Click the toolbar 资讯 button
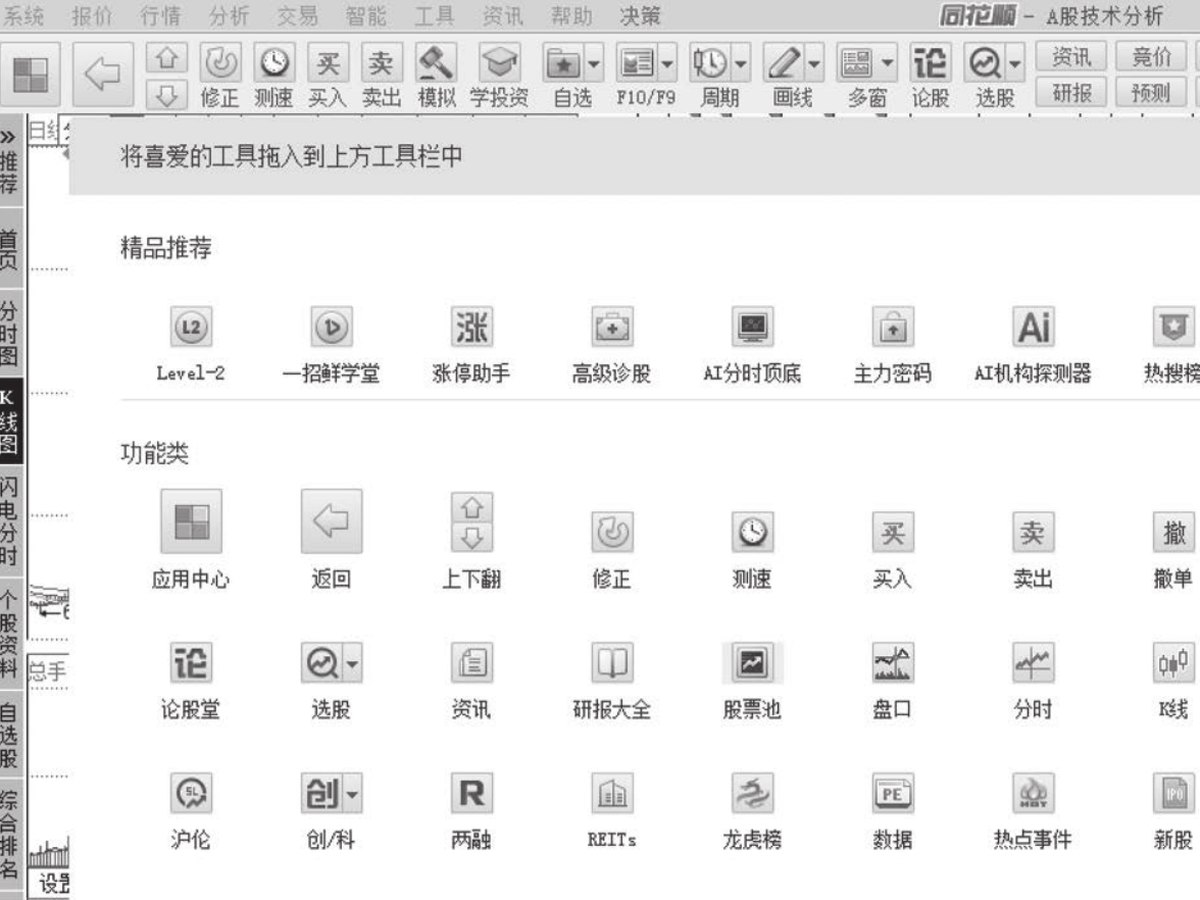Viewport: 1200px width, 900px height. (x=1071, y=58)
